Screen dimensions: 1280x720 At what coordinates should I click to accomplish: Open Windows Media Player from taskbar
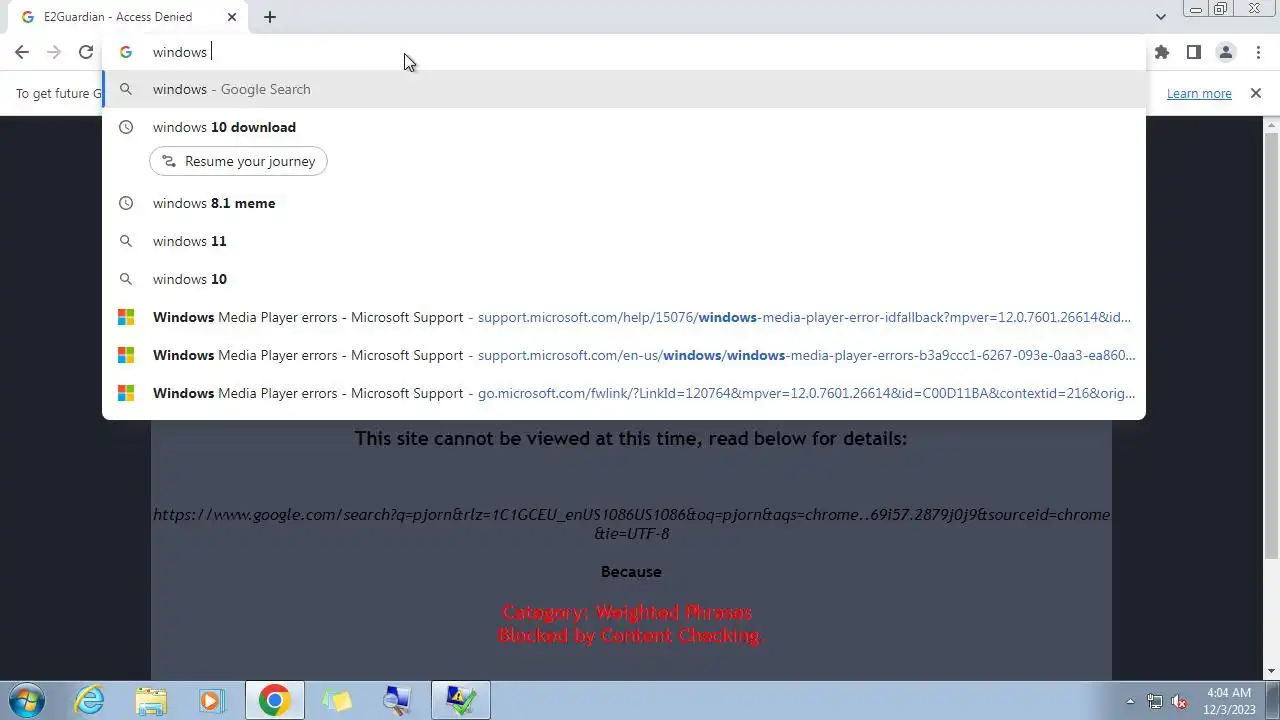[211, 700]
